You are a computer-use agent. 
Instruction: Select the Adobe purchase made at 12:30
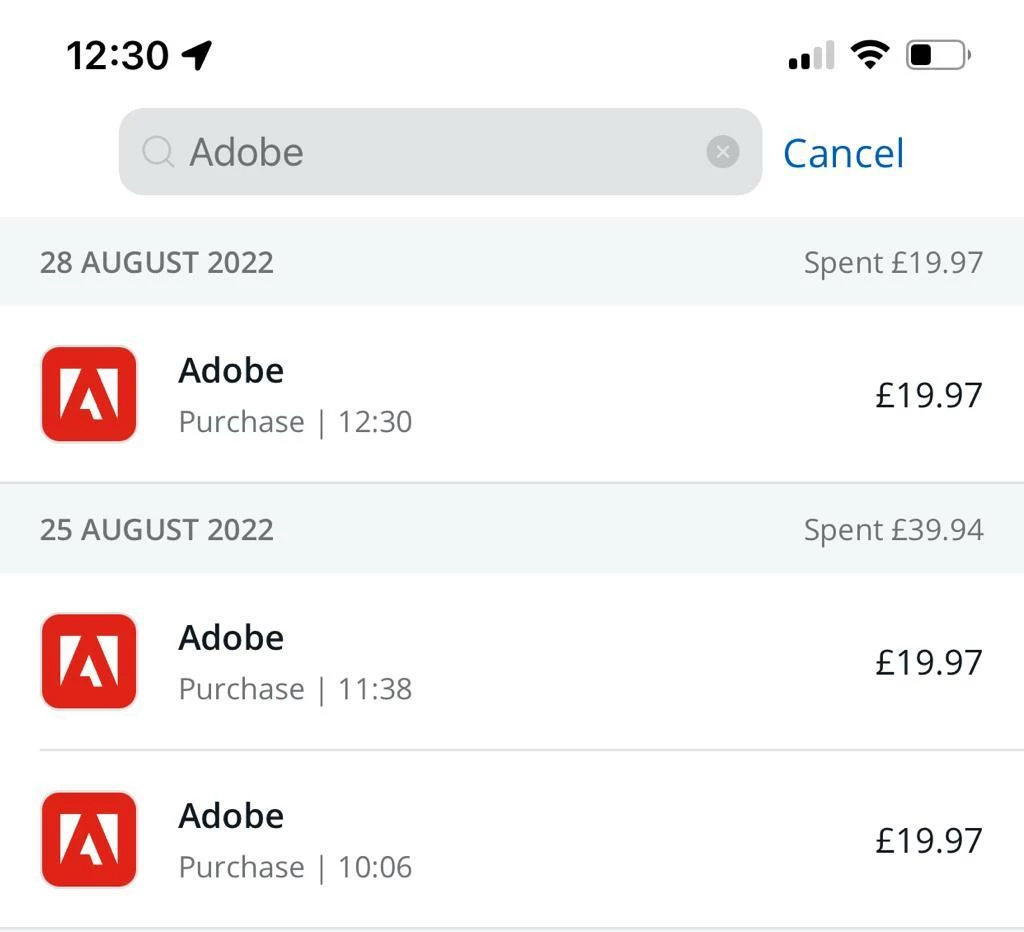(512, 394)
